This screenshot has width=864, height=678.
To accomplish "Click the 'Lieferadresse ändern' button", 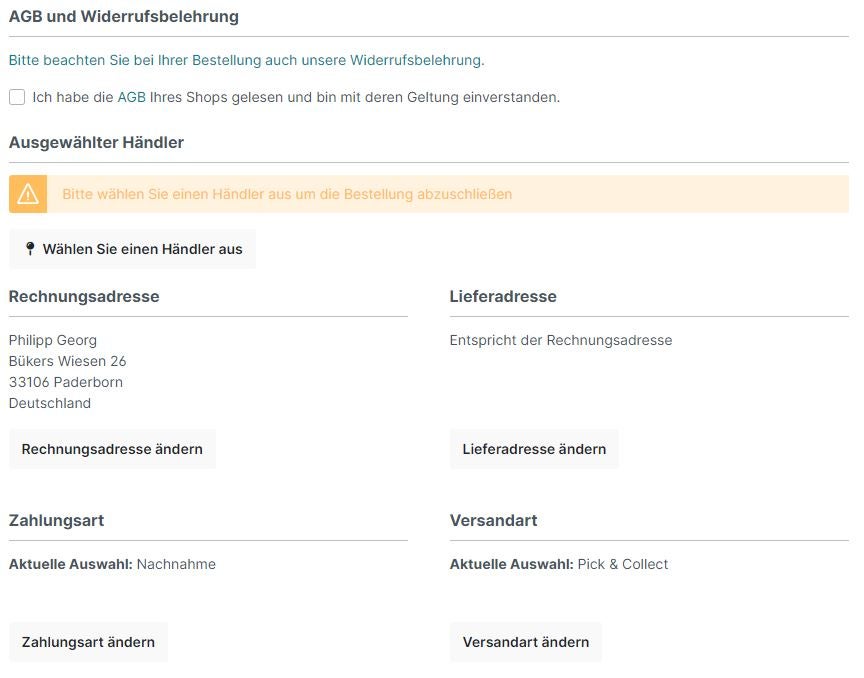I will (534, 449).
